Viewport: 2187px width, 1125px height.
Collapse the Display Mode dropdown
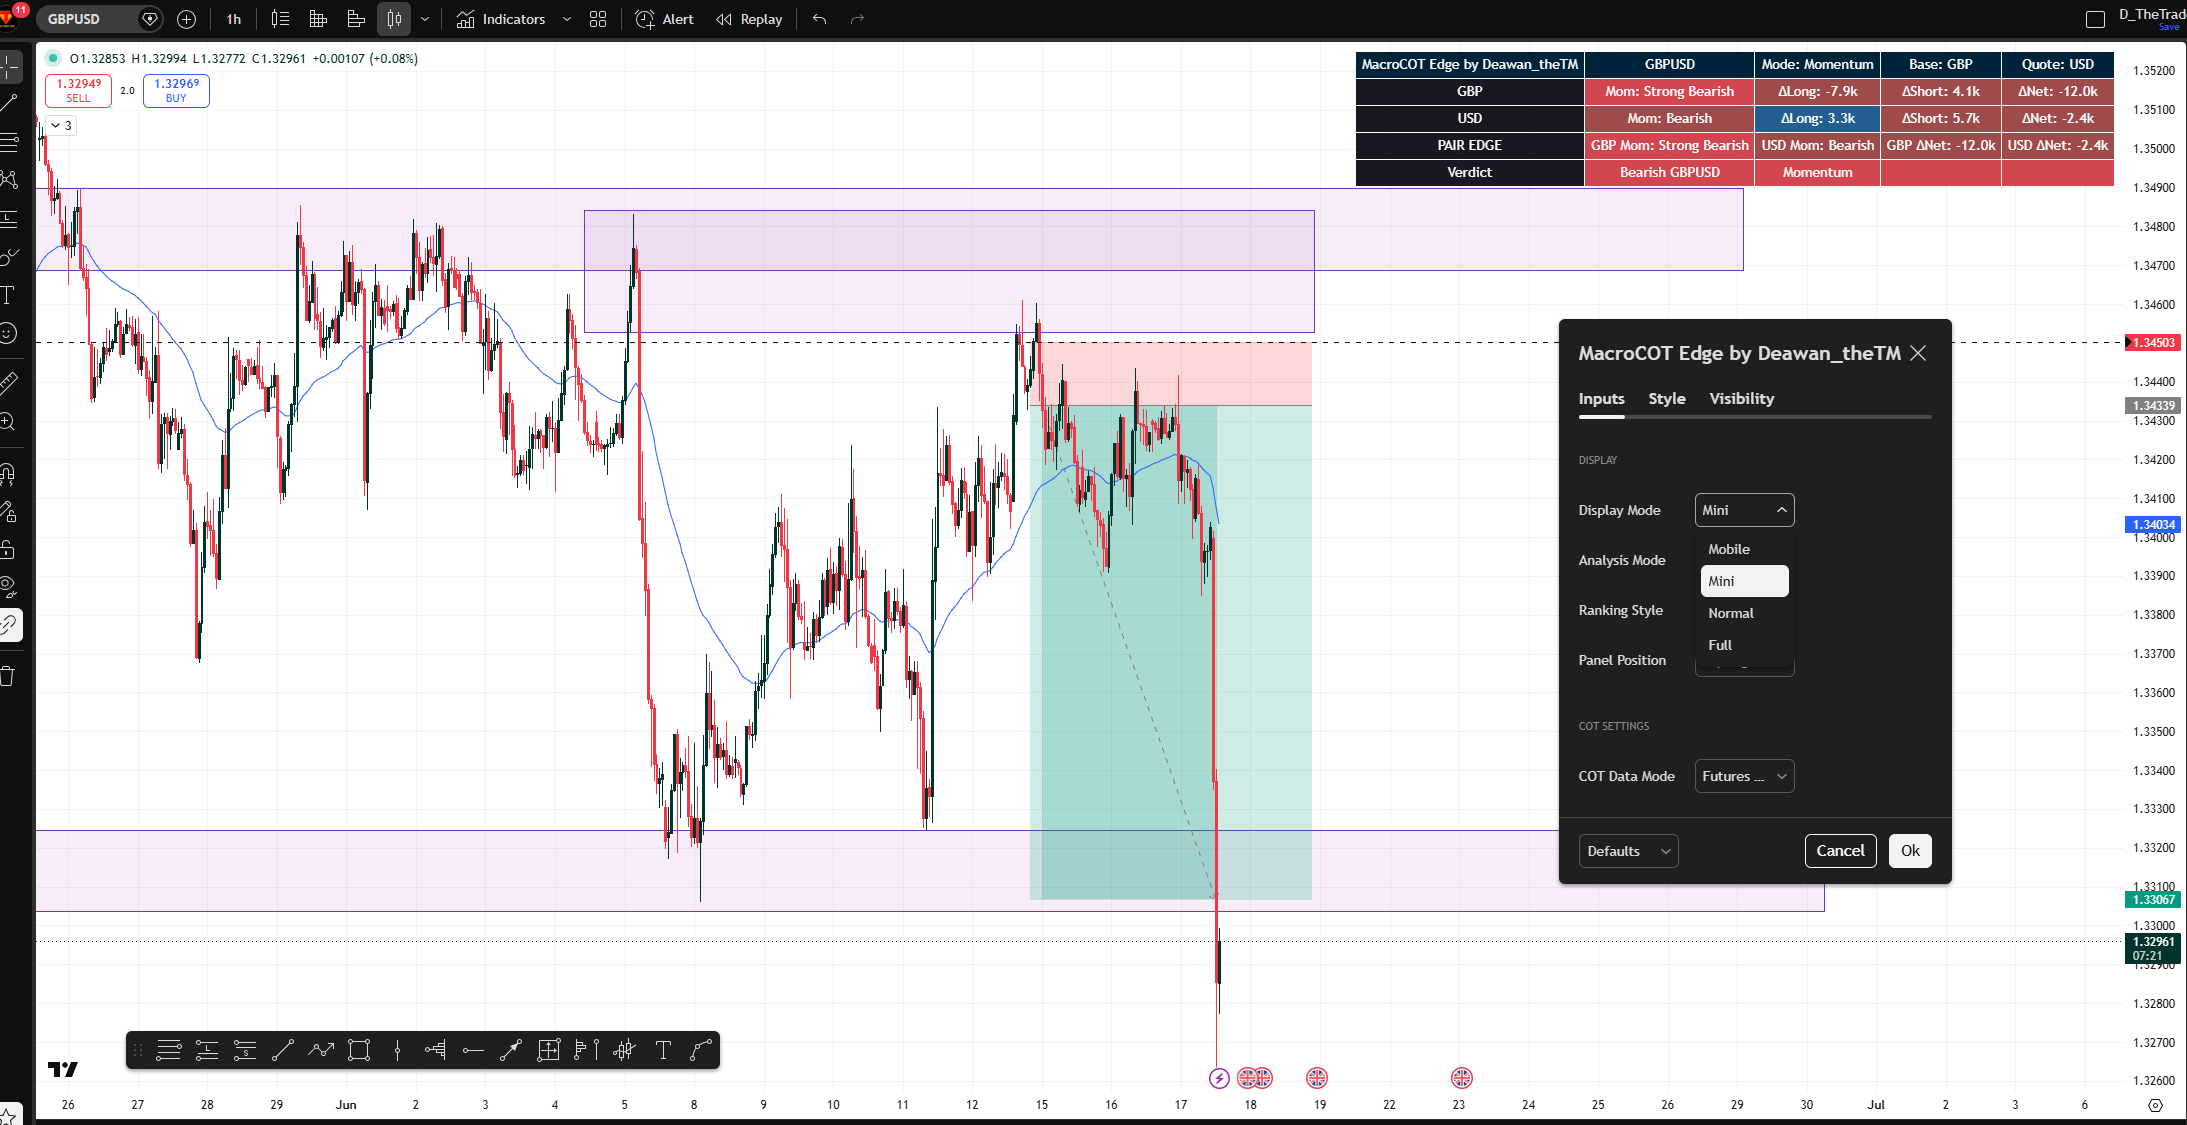1744,510
